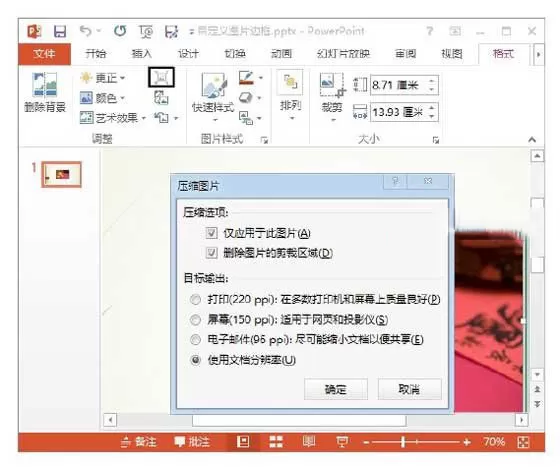
Task: Click the zoom slider handle
Action: pos(403,442)
